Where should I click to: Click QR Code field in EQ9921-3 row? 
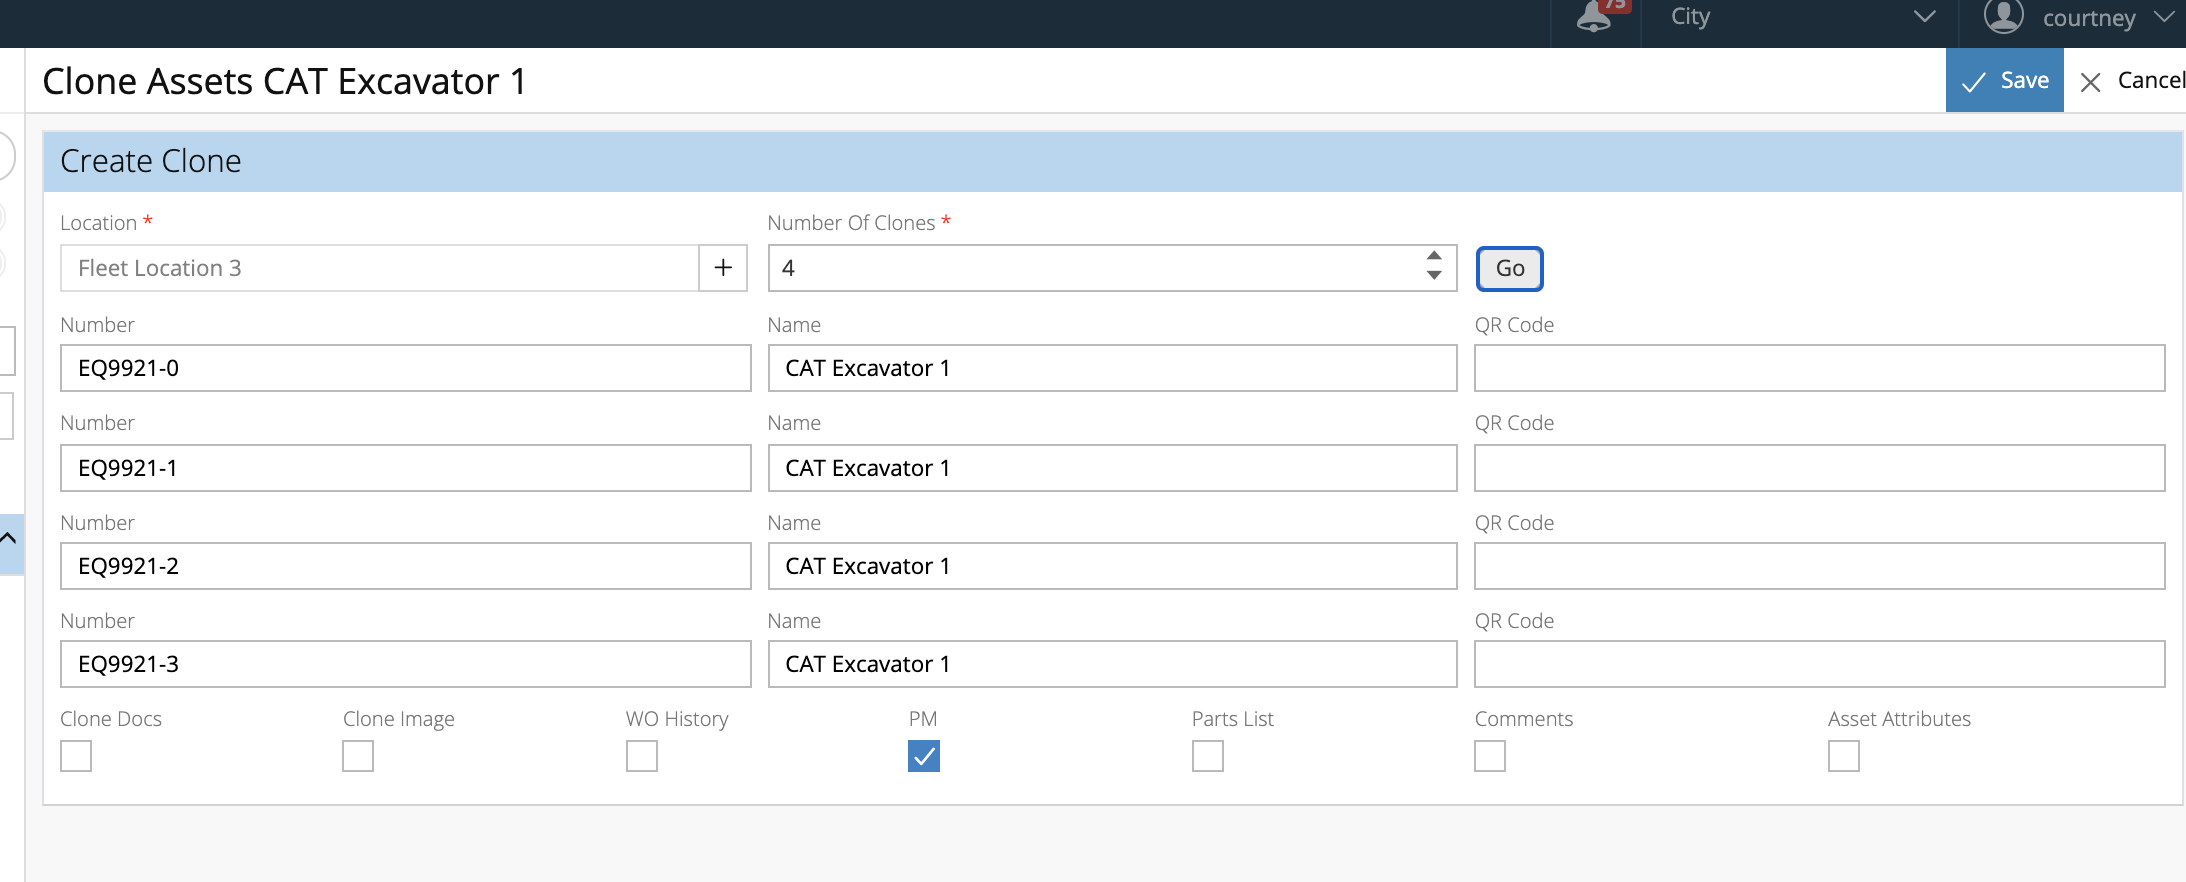click(x=1819, y=664)
